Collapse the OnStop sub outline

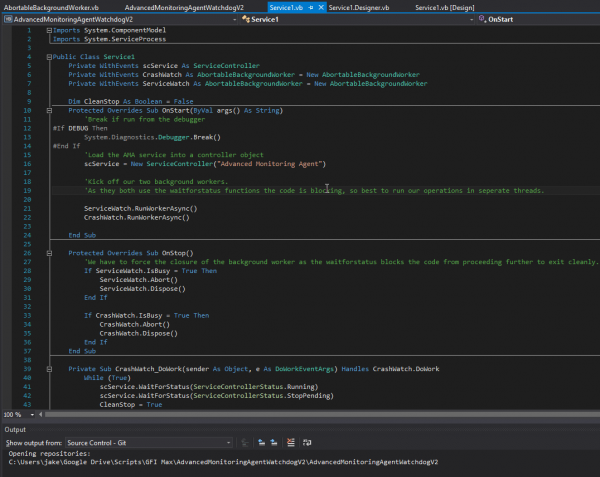point(50,253)
